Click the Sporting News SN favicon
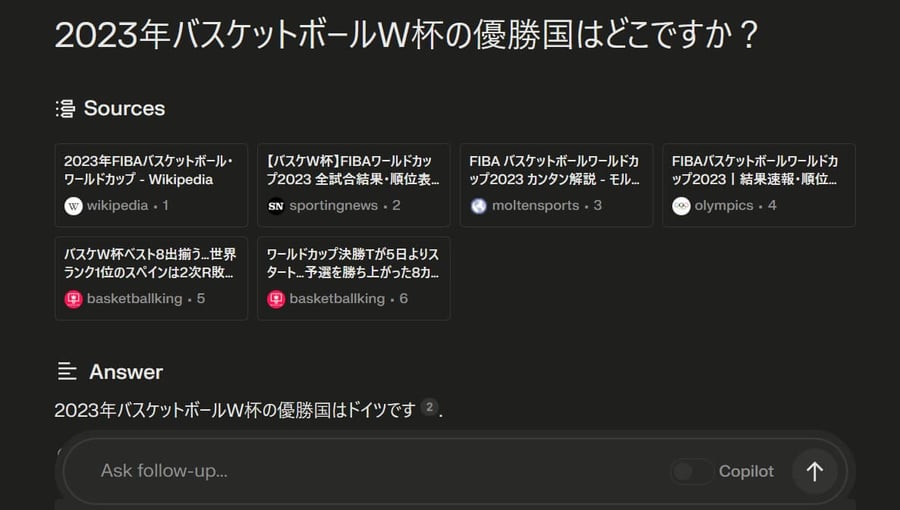This screenshot has width=900, height=510. (x=276, y=206)
